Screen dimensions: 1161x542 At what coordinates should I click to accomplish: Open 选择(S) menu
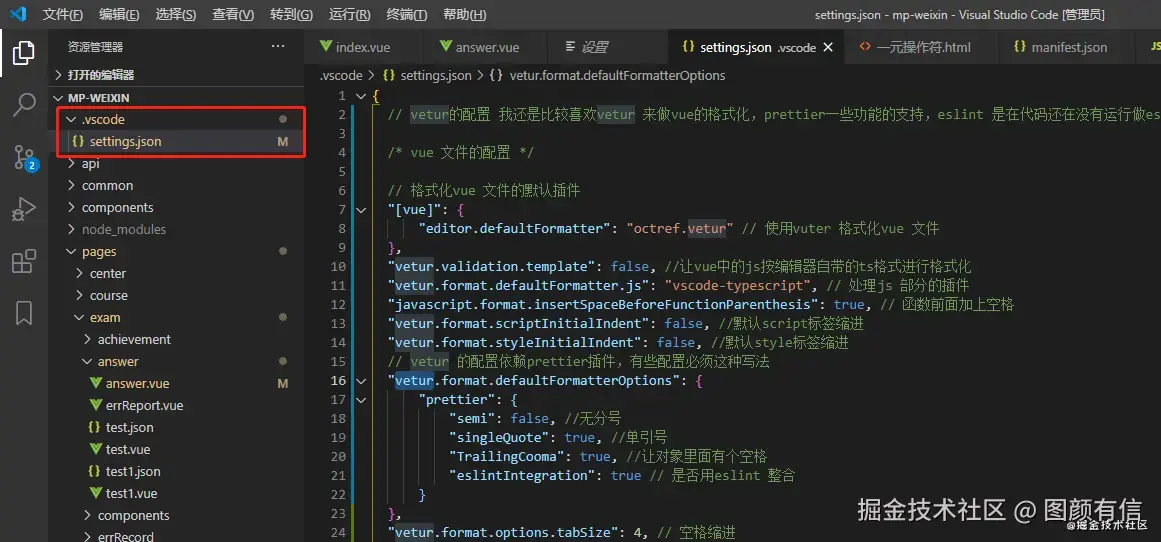(x=176, y=15)
